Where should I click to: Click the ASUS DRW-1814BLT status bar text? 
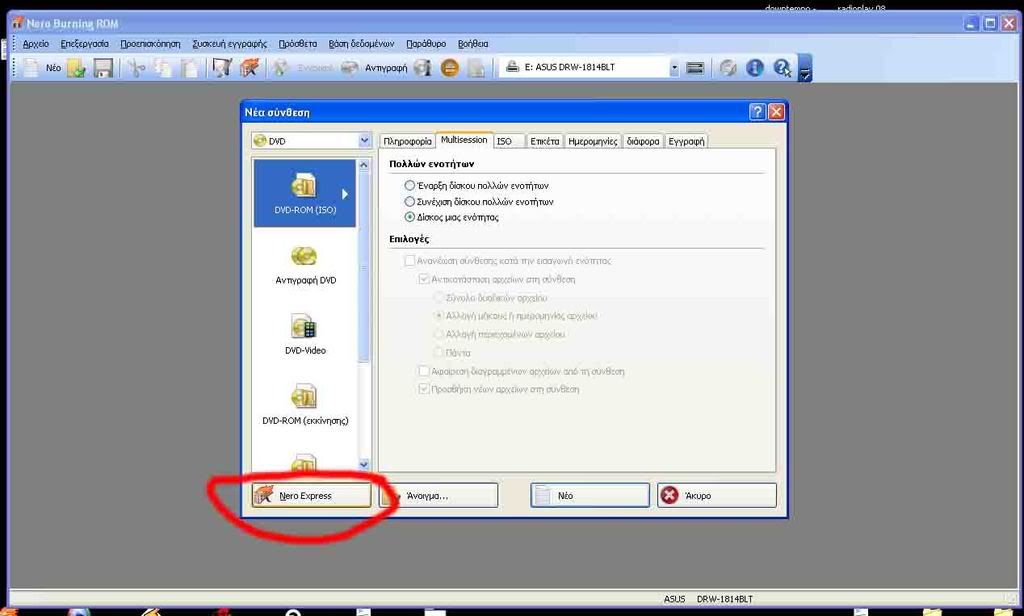click(x=708, y=598)
